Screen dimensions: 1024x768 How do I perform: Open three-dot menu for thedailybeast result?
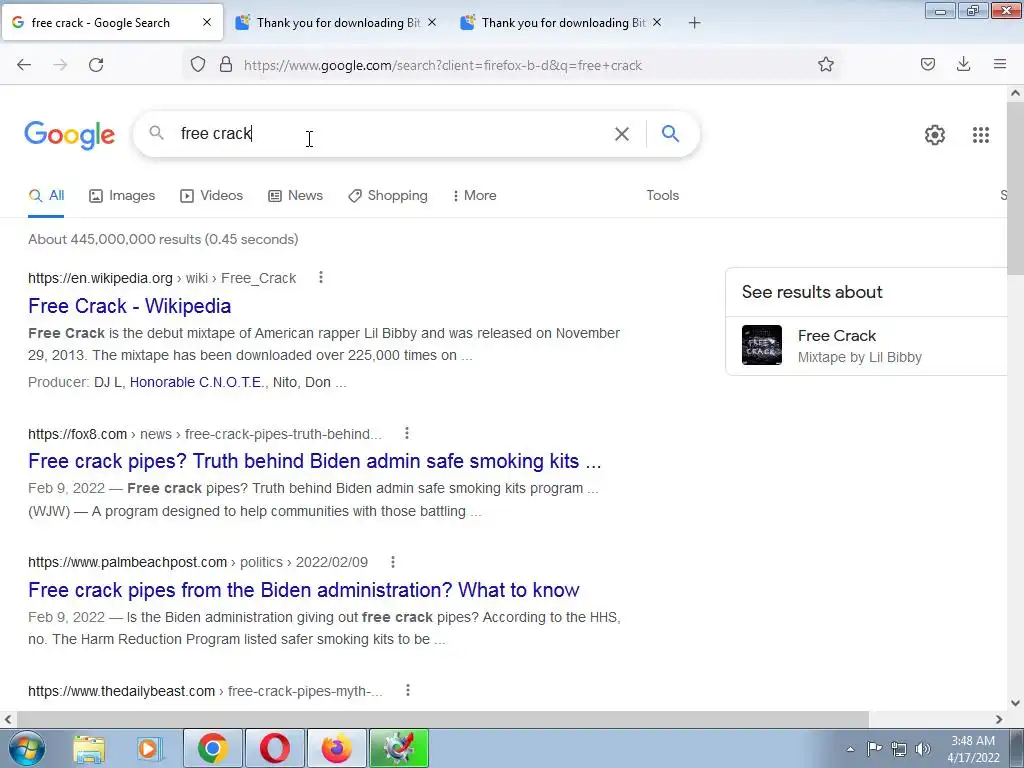408,690
